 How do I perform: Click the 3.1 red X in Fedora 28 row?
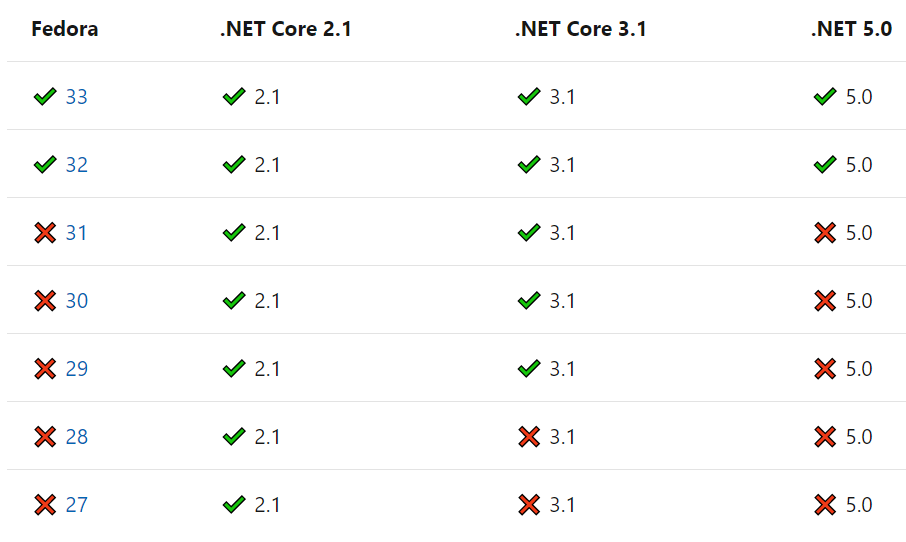(x=529, y=437)
